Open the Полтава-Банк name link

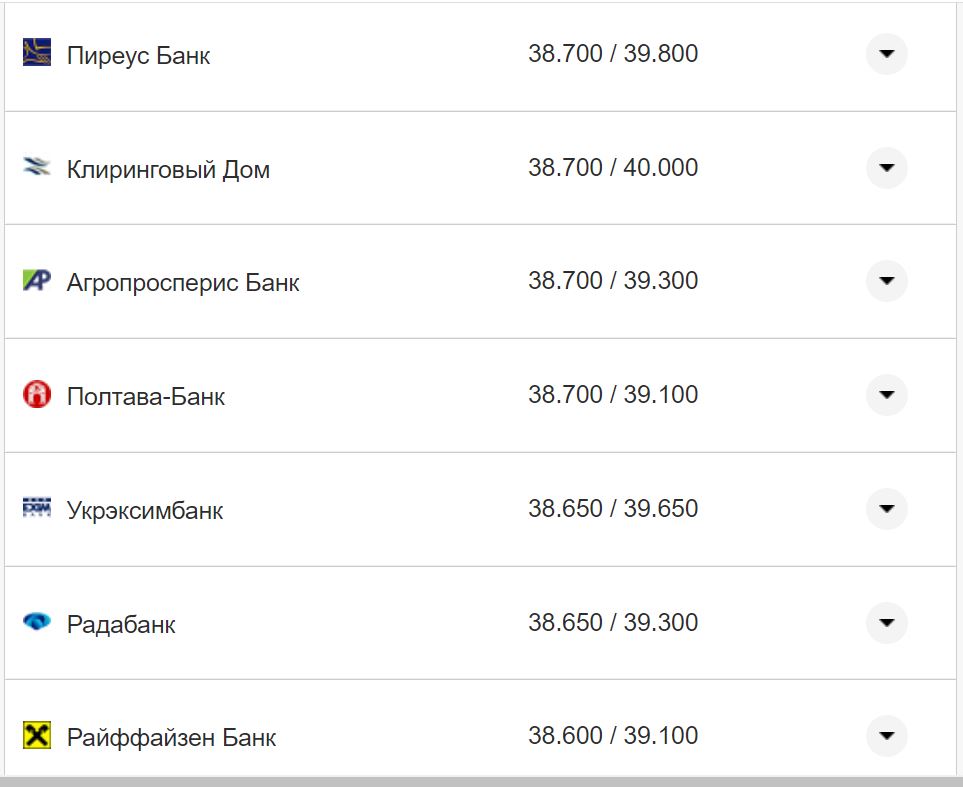pyautogui.click(x=146, y=396)
